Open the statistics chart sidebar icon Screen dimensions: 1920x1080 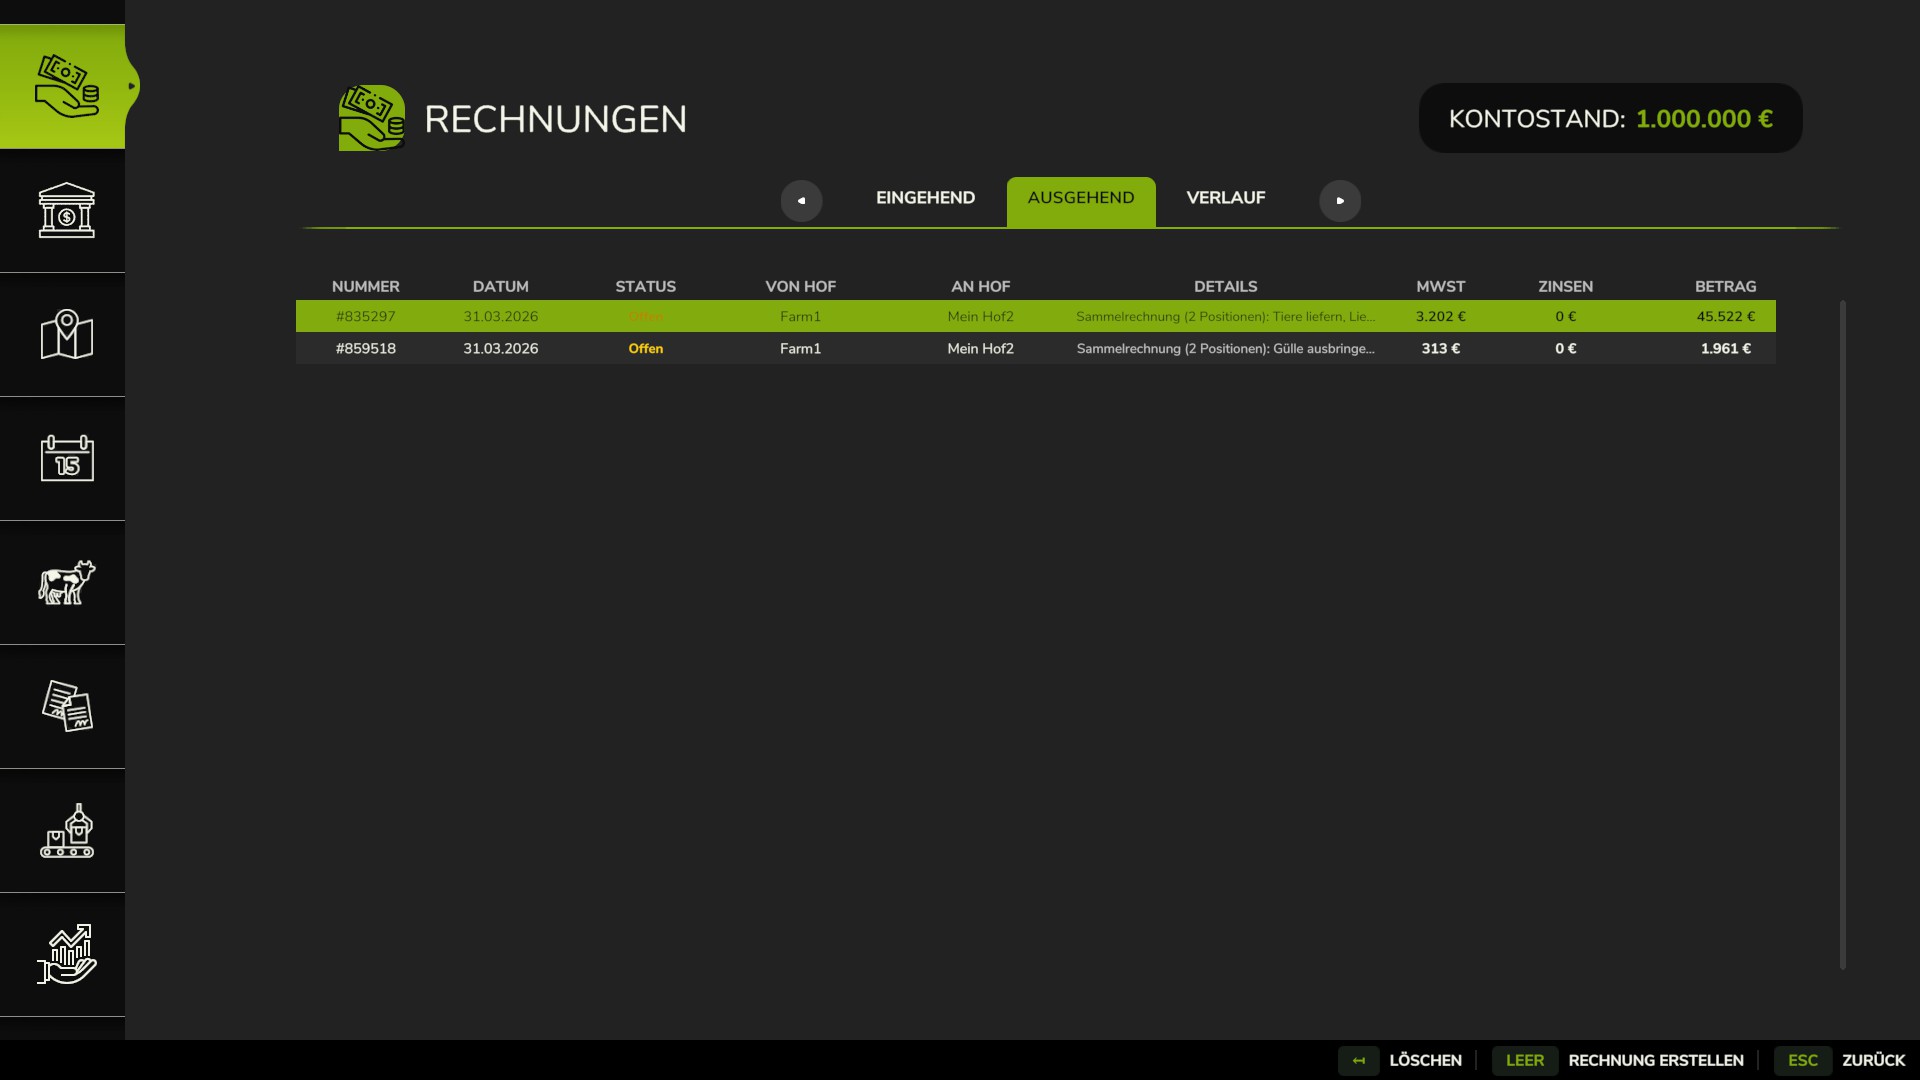coord(66,955)
